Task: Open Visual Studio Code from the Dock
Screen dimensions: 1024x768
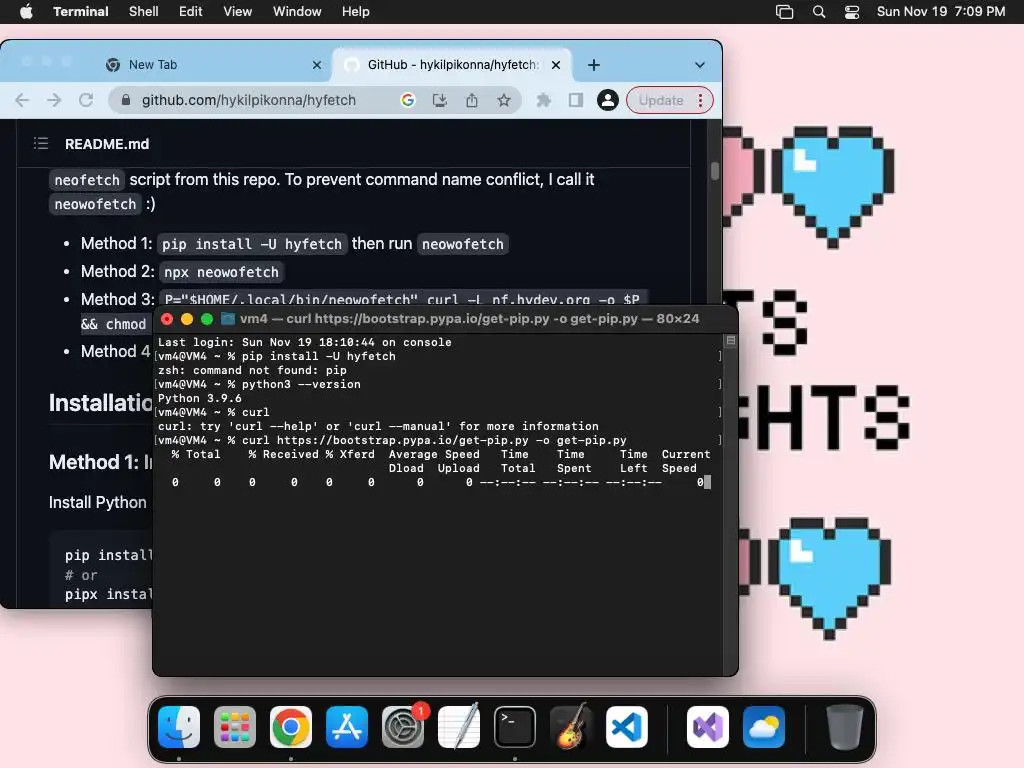Action: pos(627,726)
